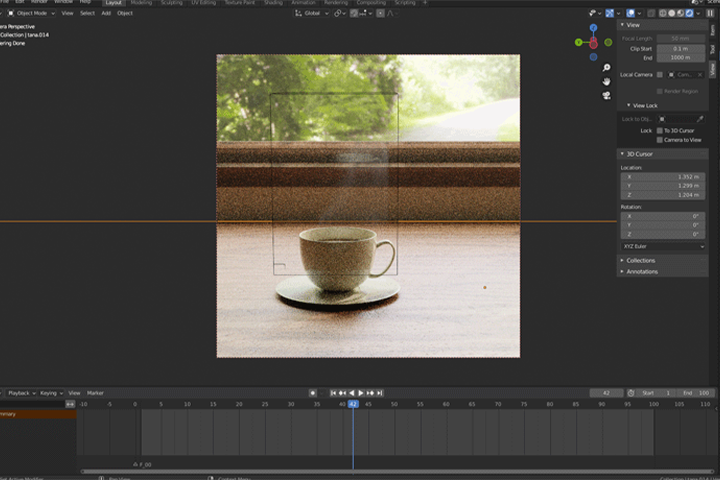Screen dimensions: 720x480
Task: Toggle show gizmo icon in header
Action: pyautogui.click(x=609, y=13)
